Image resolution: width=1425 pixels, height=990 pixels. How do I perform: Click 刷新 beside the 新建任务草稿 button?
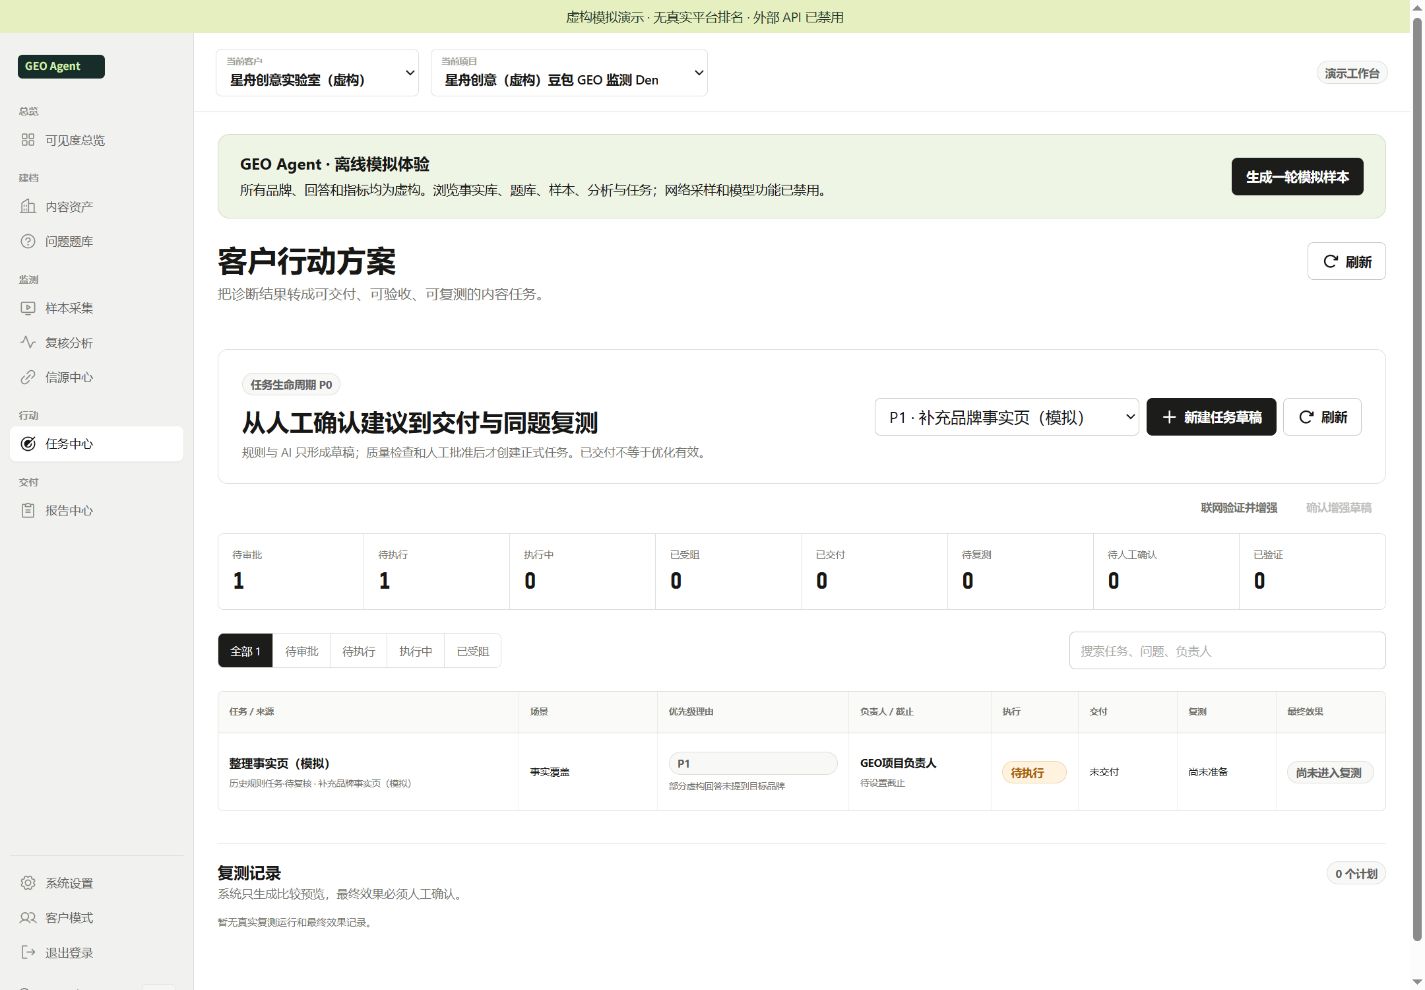[x=1322, y=417]
